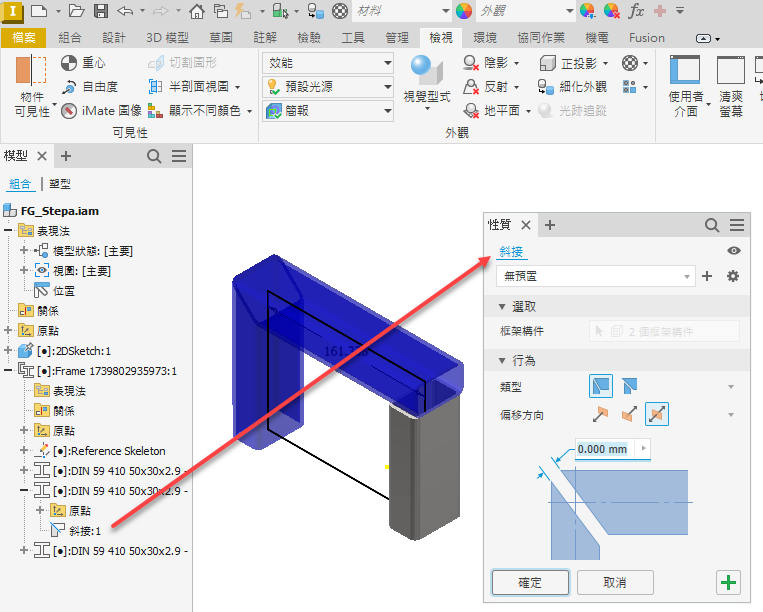Image resolution: width=763 pixels, height=612 pixels.
Task: Open advanced settings gear in miter panel
Action: pyautogui.click(x=733, y=276)
